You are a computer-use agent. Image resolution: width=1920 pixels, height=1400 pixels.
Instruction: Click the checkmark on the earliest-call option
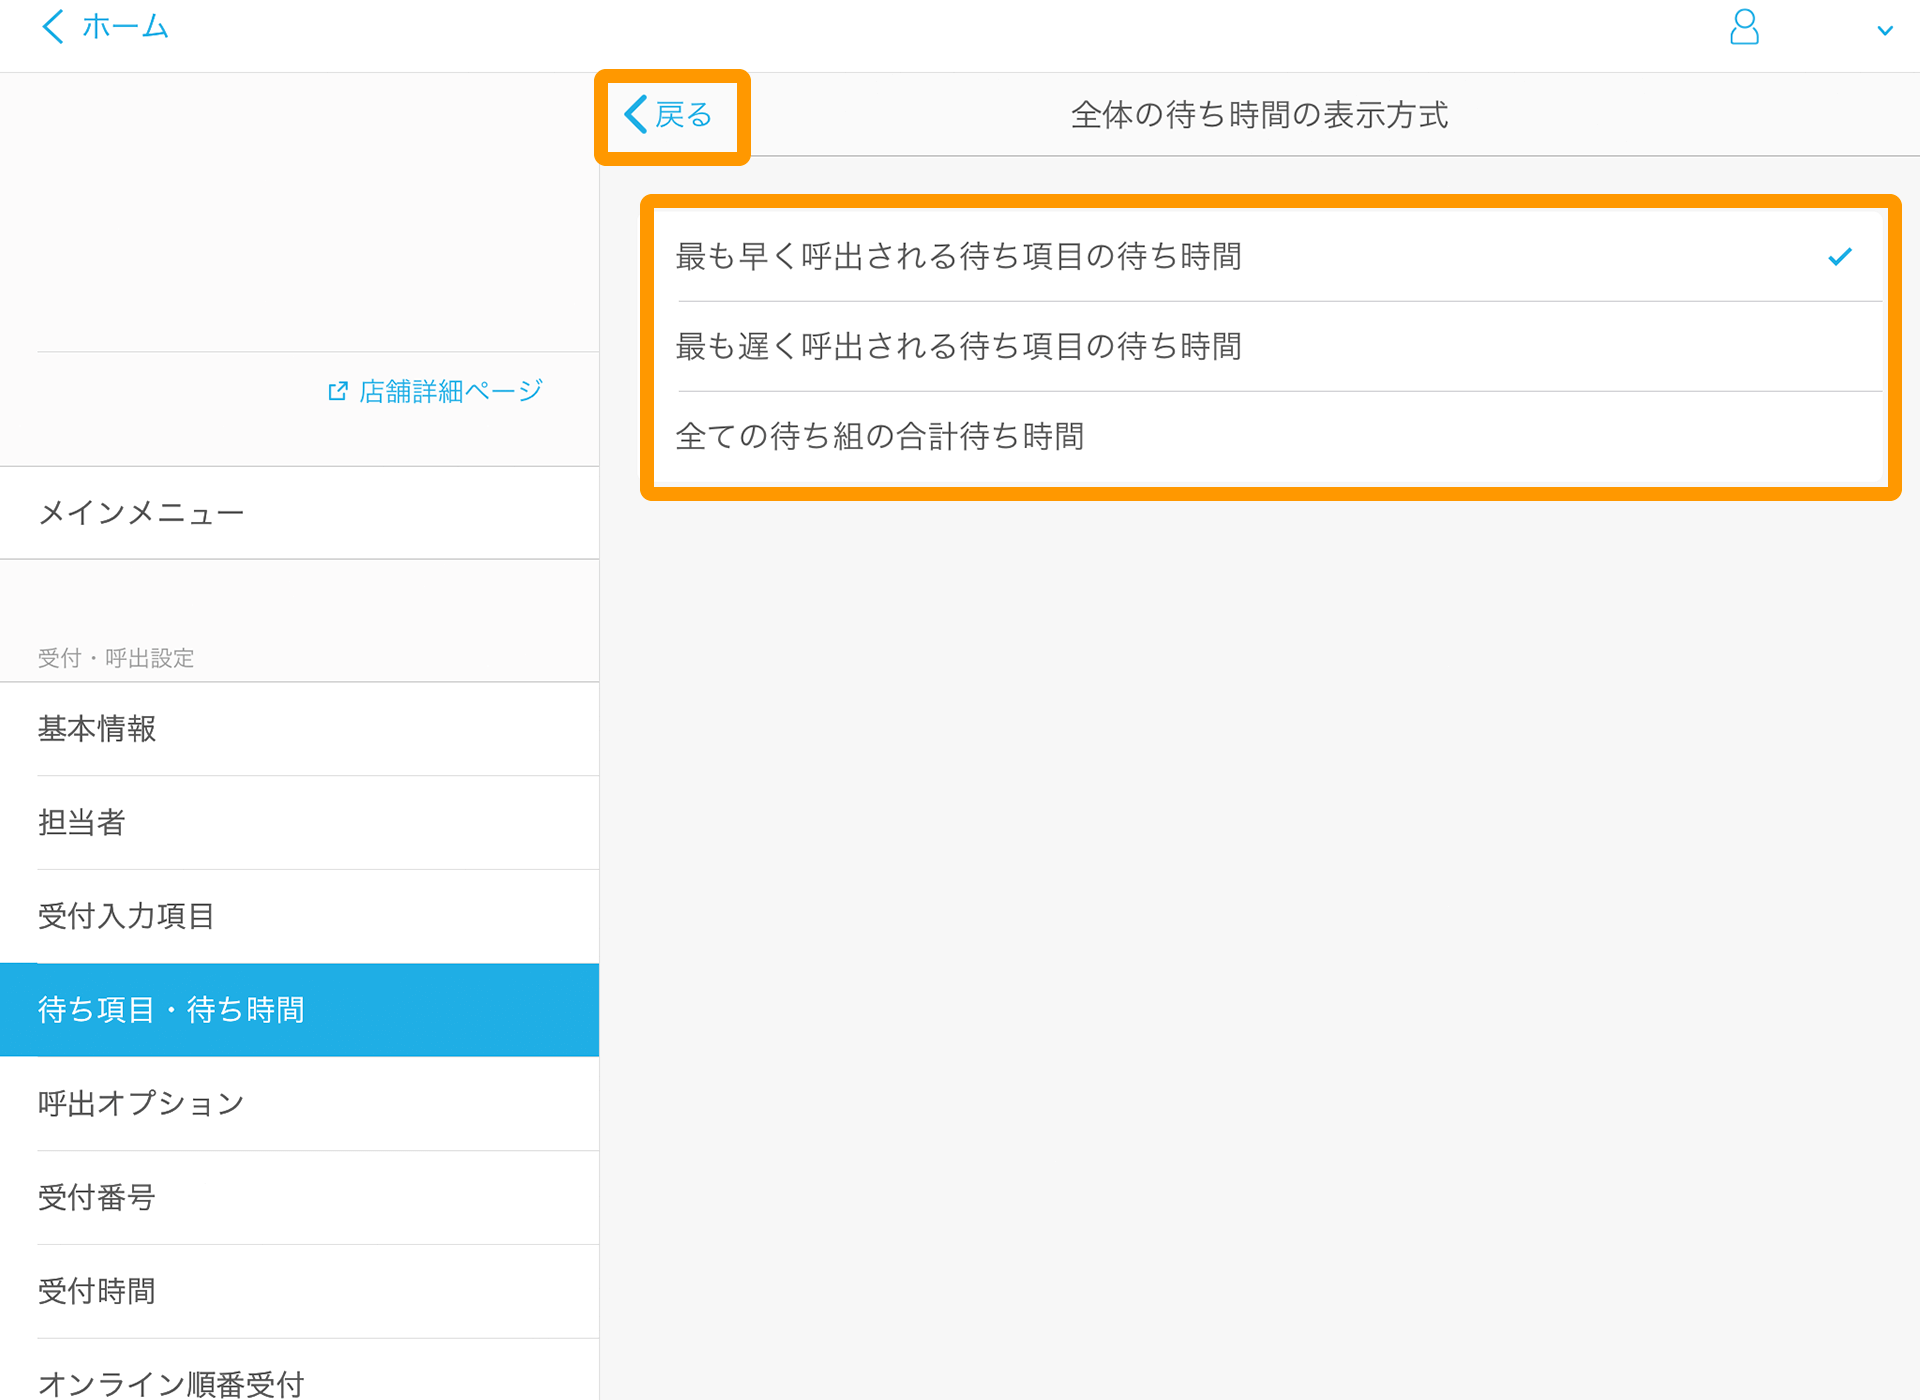[1840, 257]
